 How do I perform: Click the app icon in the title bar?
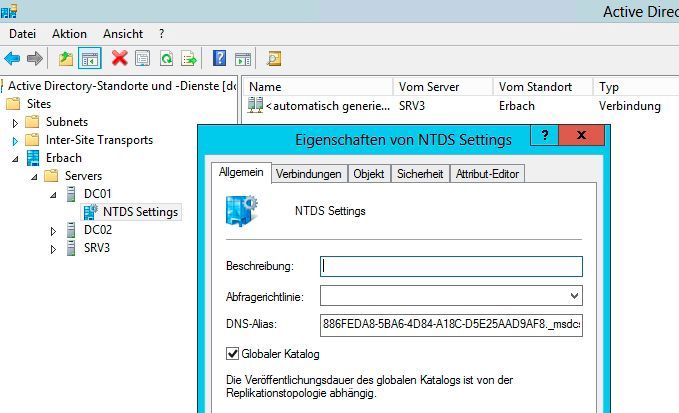click(x=9, y=11)
